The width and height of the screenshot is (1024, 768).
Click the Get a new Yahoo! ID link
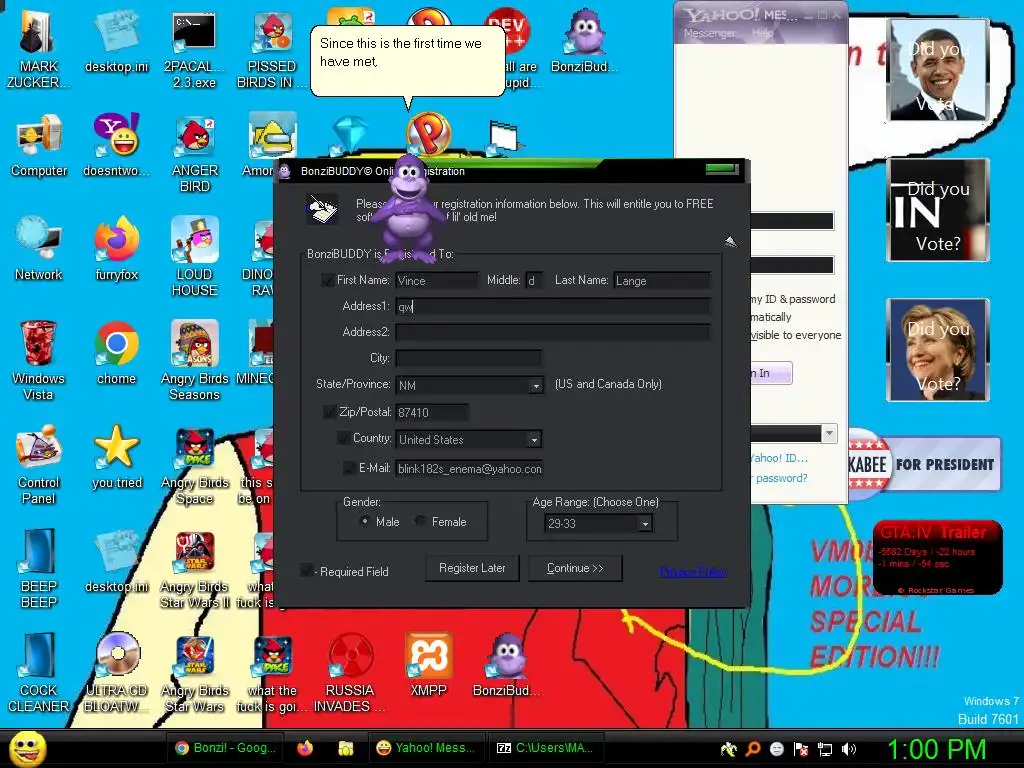pyautogui.click(x=780, y=458)
